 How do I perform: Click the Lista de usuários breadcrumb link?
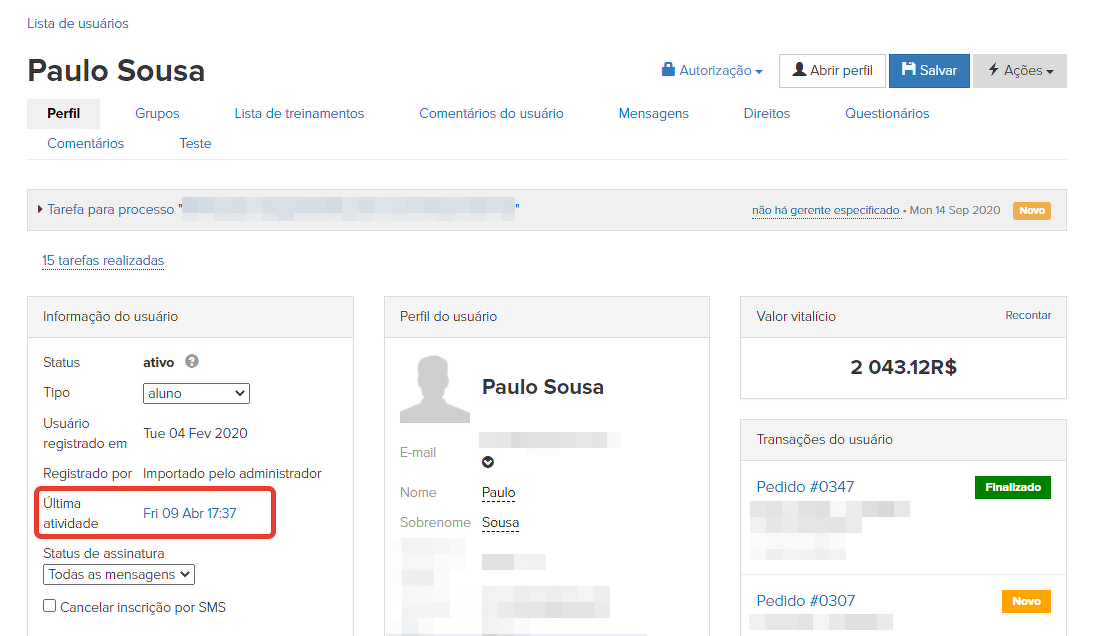click(78, 23)
